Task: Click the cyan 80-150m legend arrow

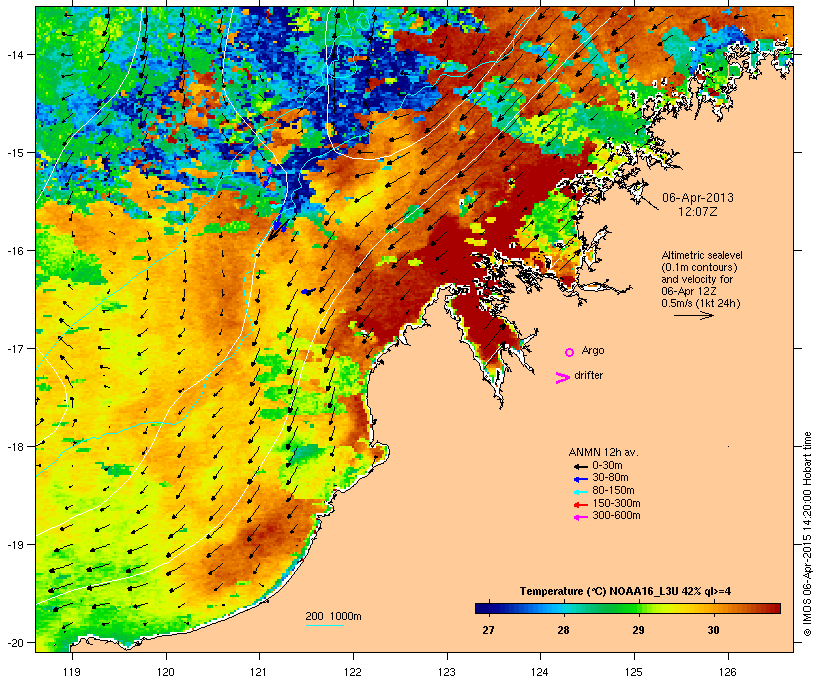Action: [580, 492]
